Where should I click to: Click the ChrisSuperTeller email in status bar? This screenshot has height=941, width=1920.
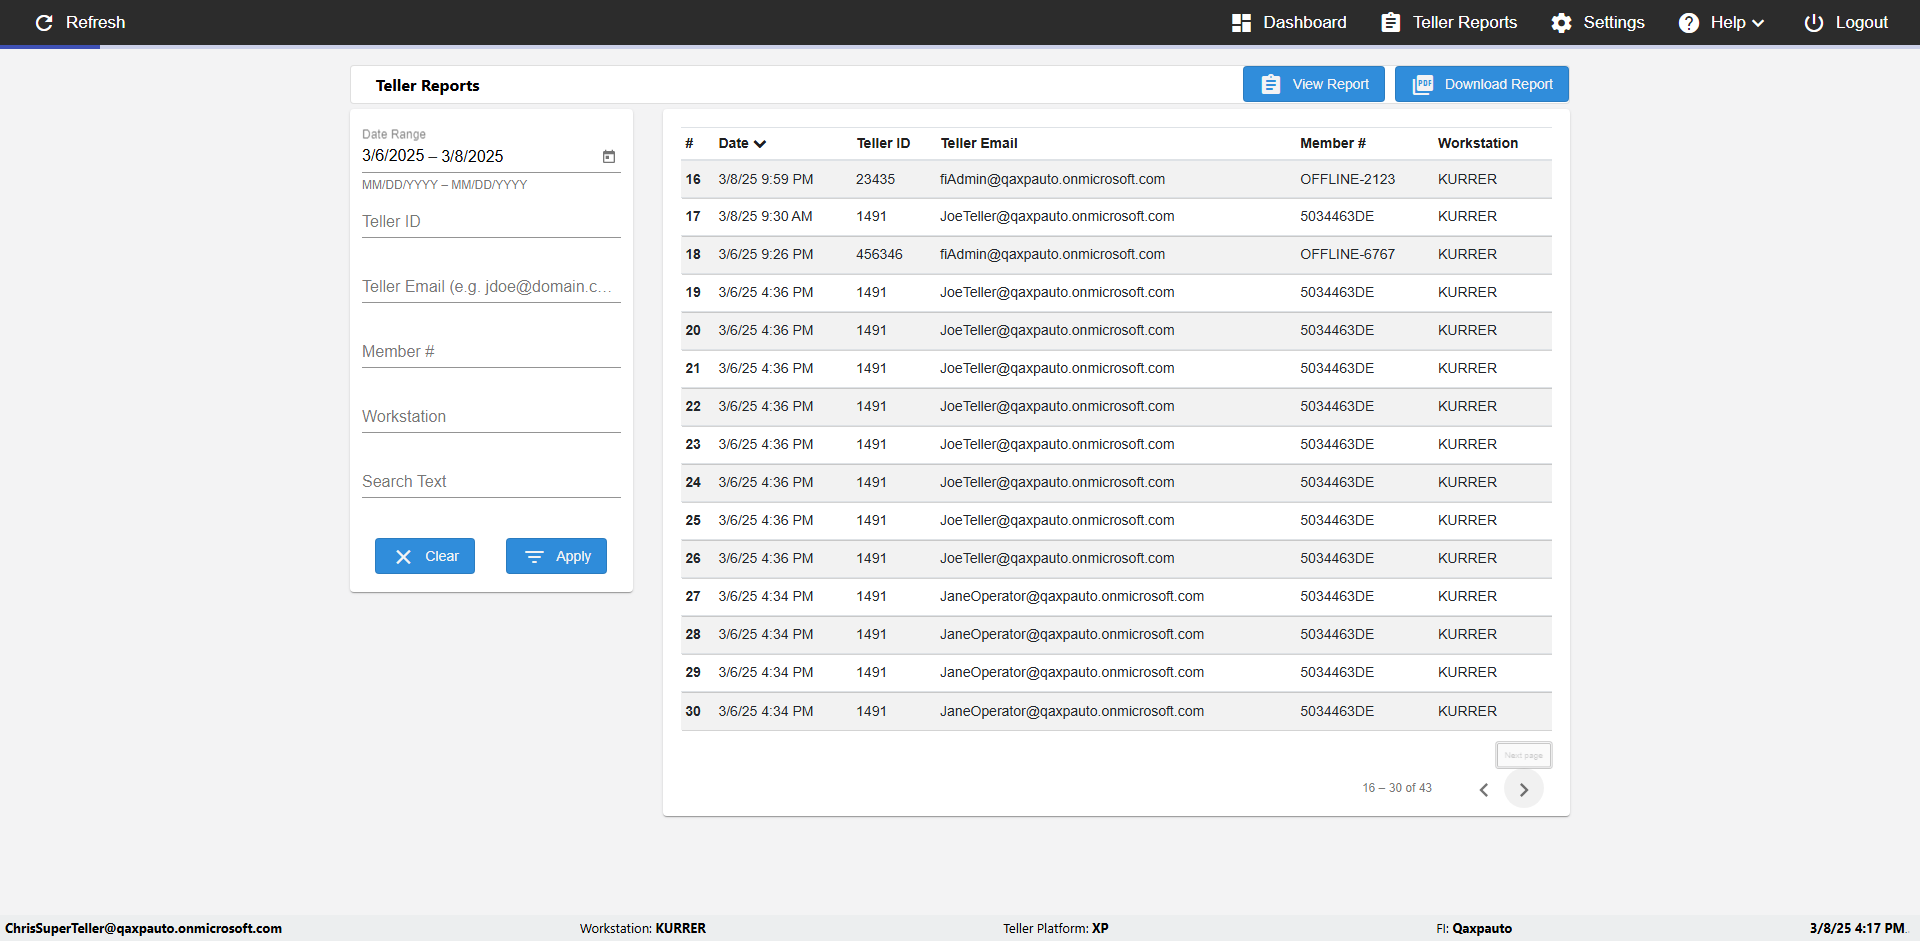(143, 928)
